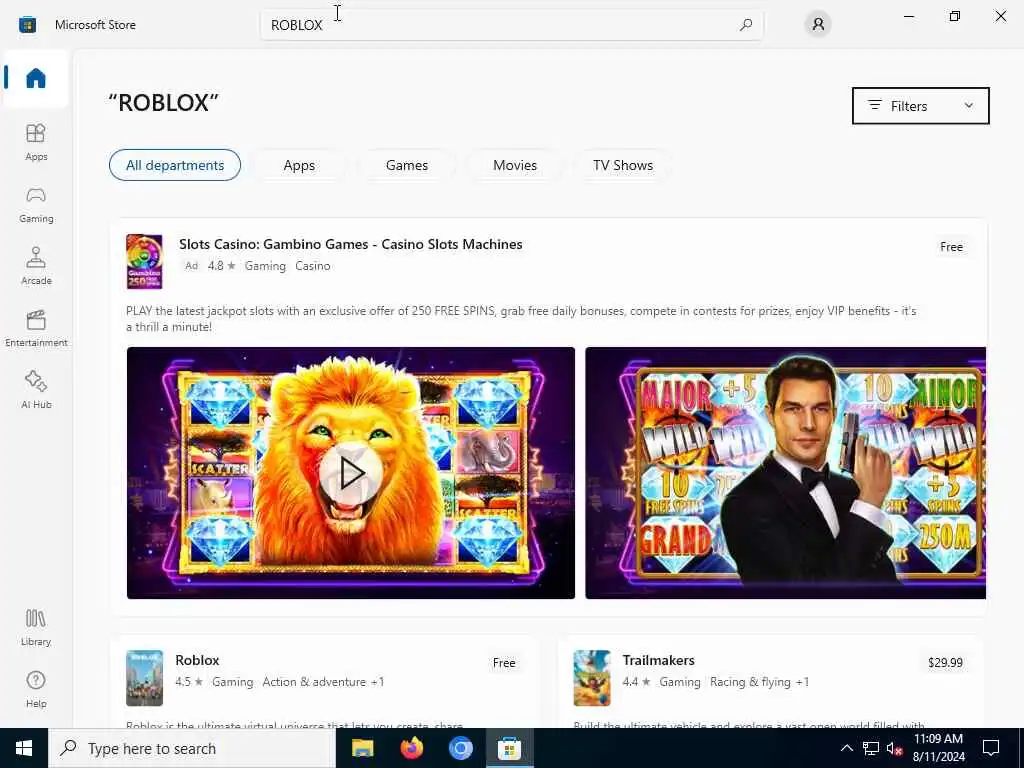Play the lion slots video
Viewport: 1024px width, 768px height.
[351, 473]
